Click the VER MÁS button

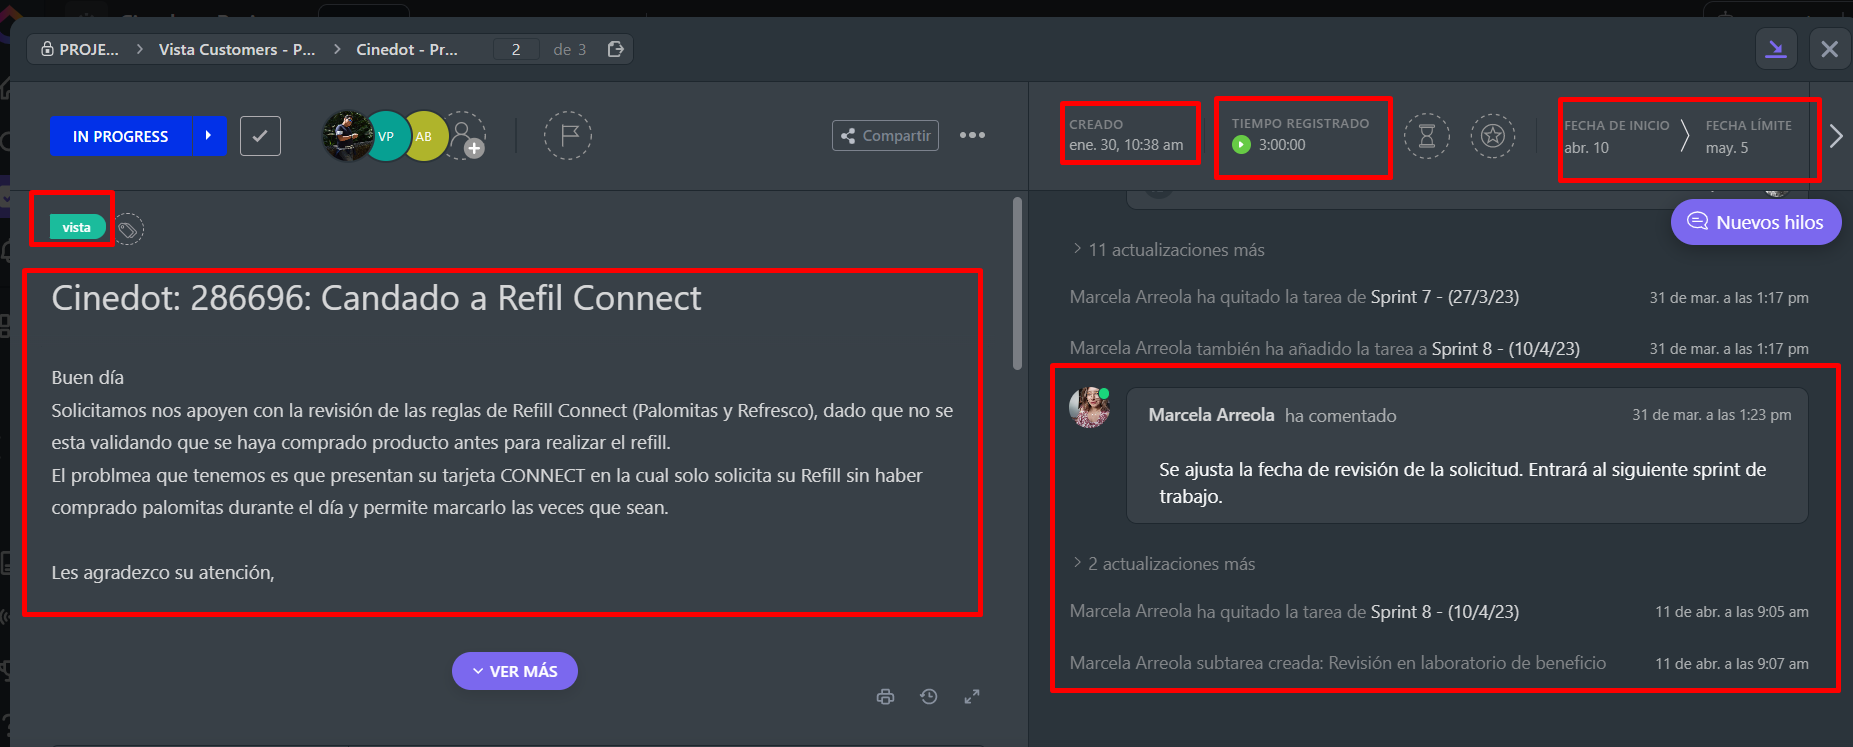pos(514,671)
